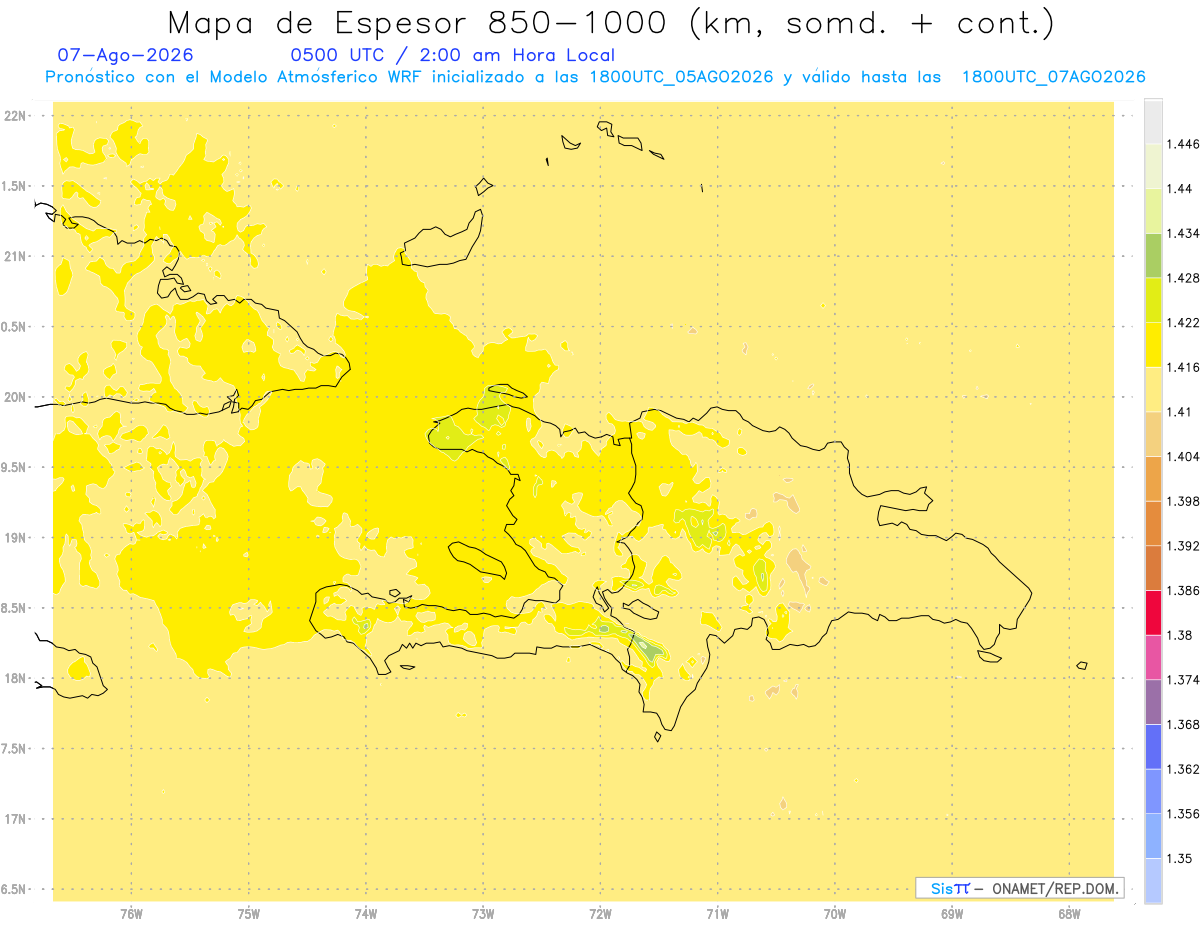Click the colorbar value 1.44
1200x927 pixels.
tap(1181, 189)
